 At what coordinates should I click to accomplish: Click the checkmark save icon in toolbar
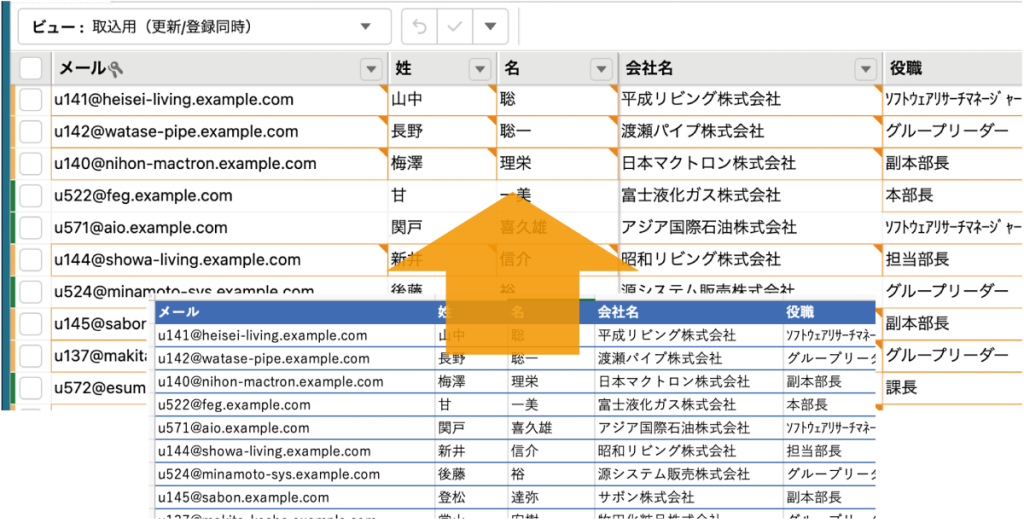tap(455, 27)
